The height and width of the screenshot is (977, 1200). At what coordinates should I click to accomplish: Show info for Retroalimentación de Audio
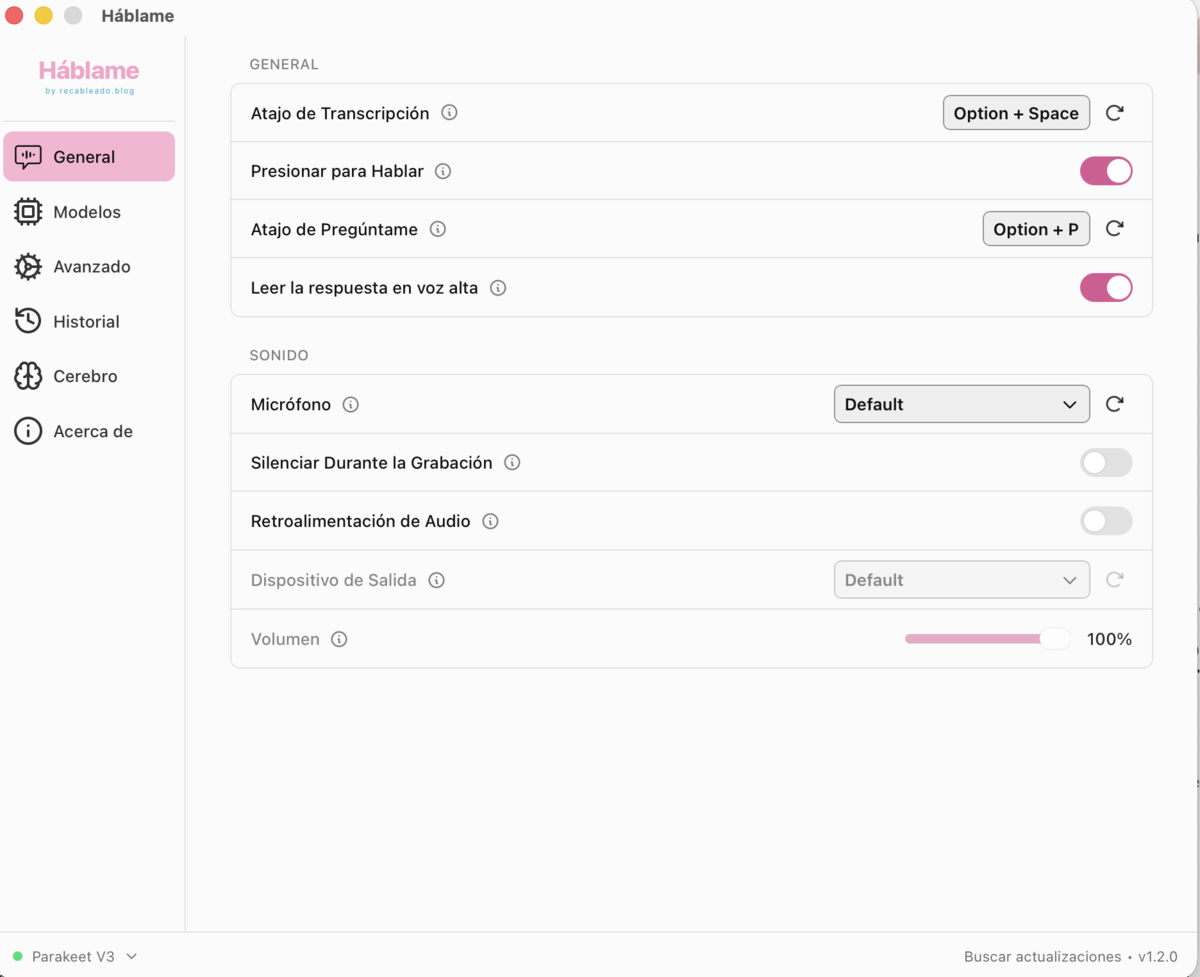click(490, 521)
